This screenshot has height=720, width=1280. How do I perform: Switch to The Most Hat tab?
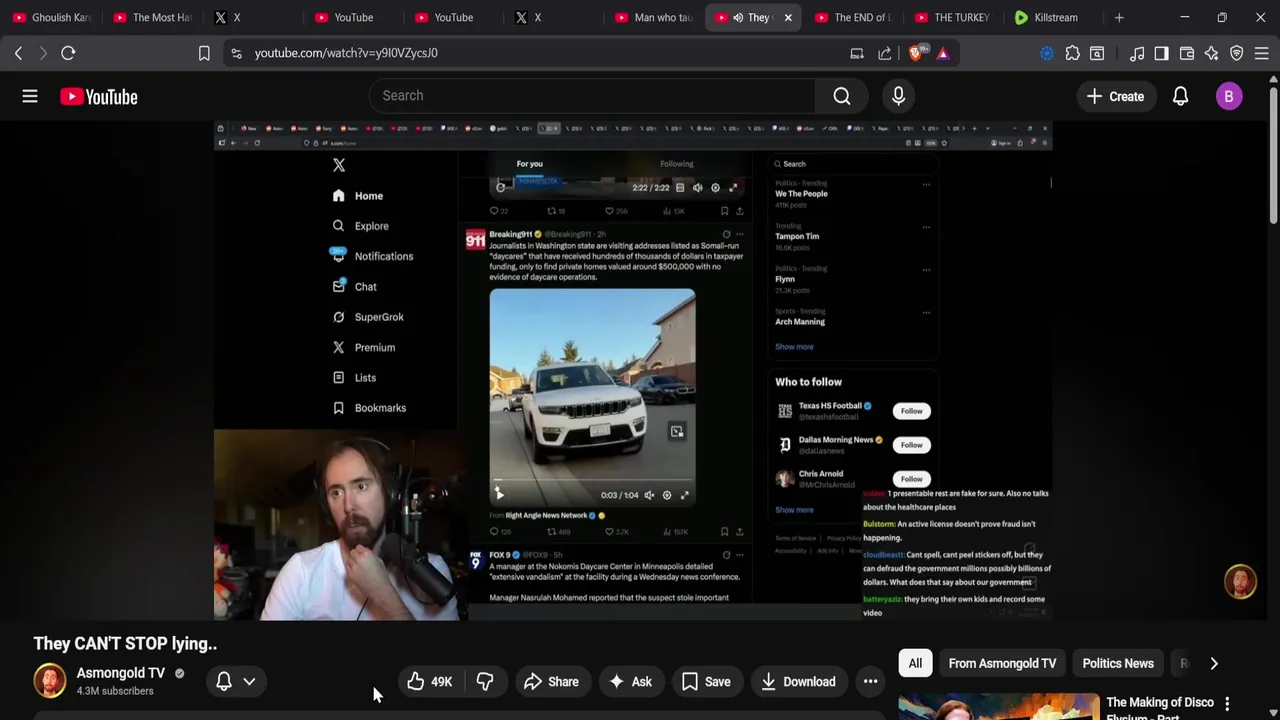[152, 17]
